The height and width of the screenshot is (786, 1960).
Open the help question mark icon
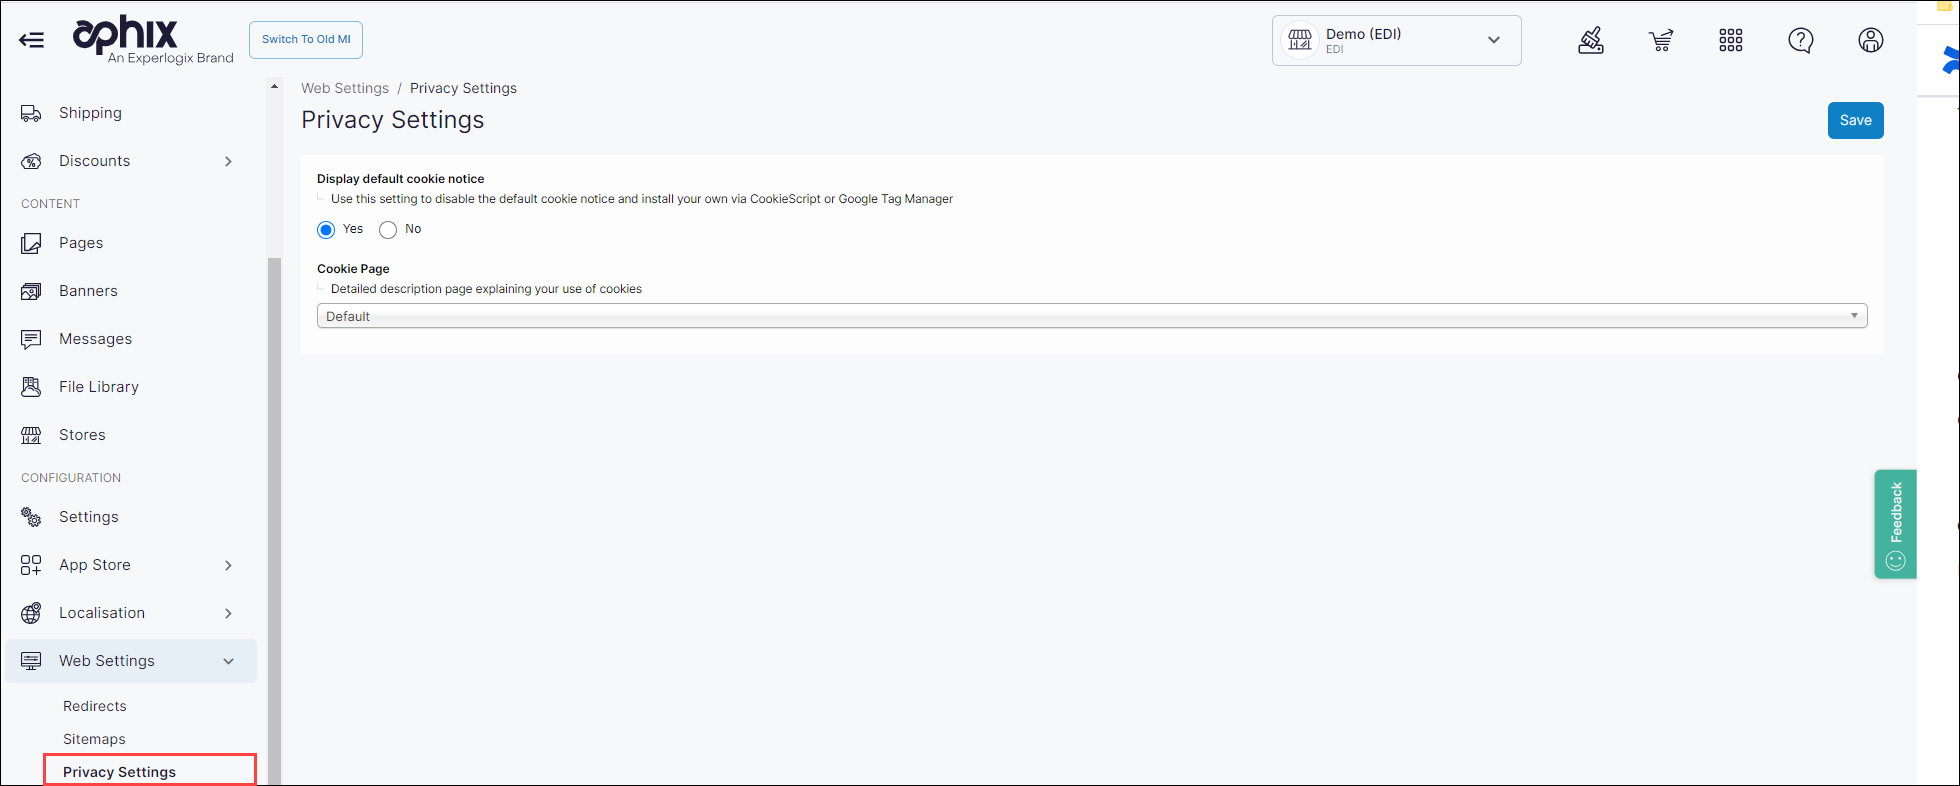[x=1801, y=40]
